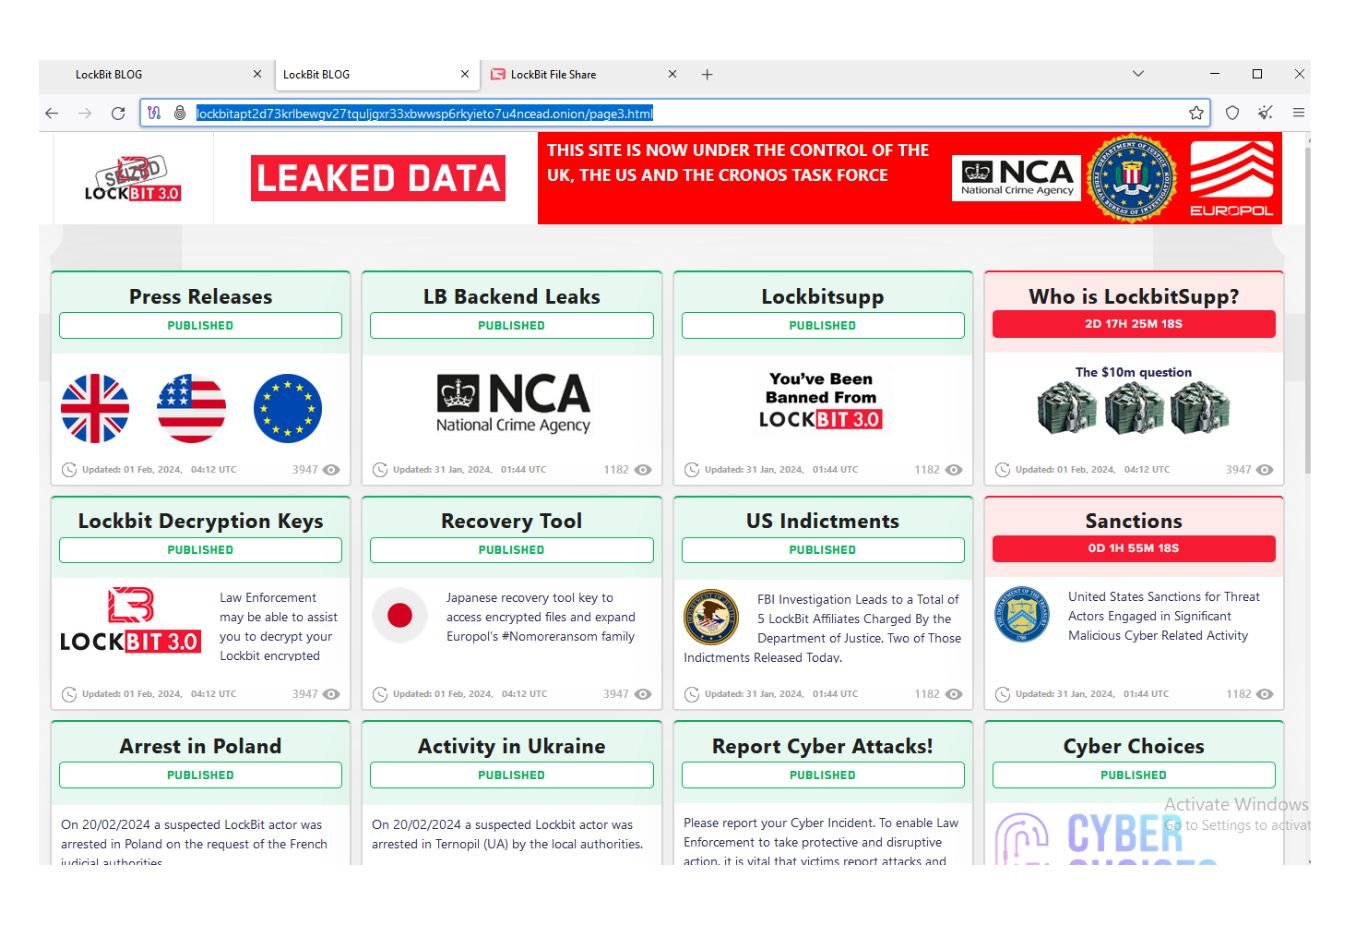Click the LockBit 3.0 logo in Decryption Keys card
Image resolution: width=1350 pixels, height=950 pixels.
tap(130, 620)
